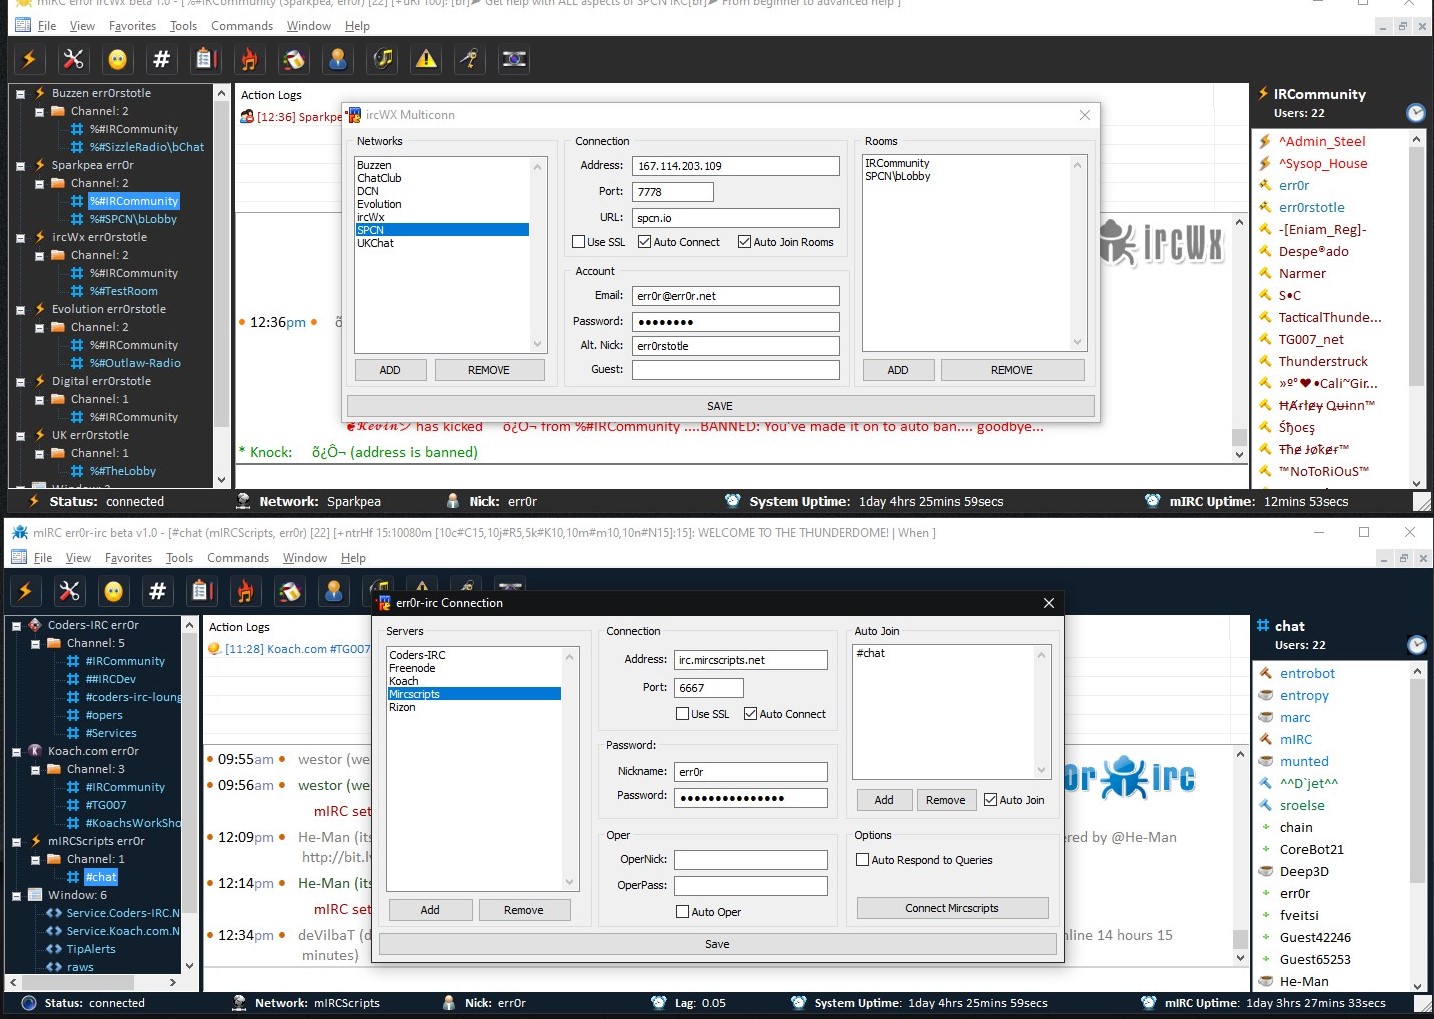Collapse mIRCScripts err0r tree node
Screen dimensions: 1434x1019
coord(16,842)
